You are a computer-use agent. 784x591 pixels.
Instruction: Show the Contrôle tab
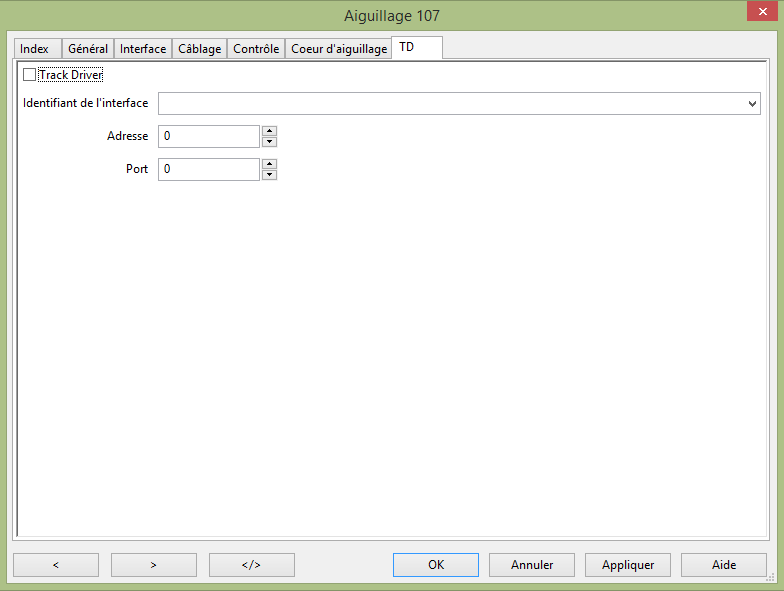(256, 49)
